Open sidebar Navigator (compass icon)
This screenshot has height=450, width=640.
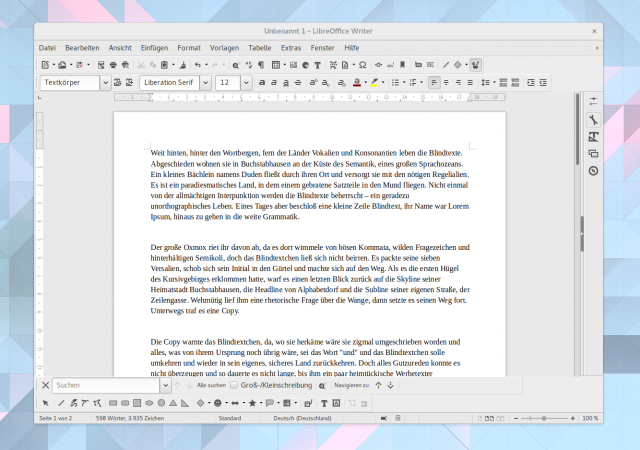click(593, 171)
